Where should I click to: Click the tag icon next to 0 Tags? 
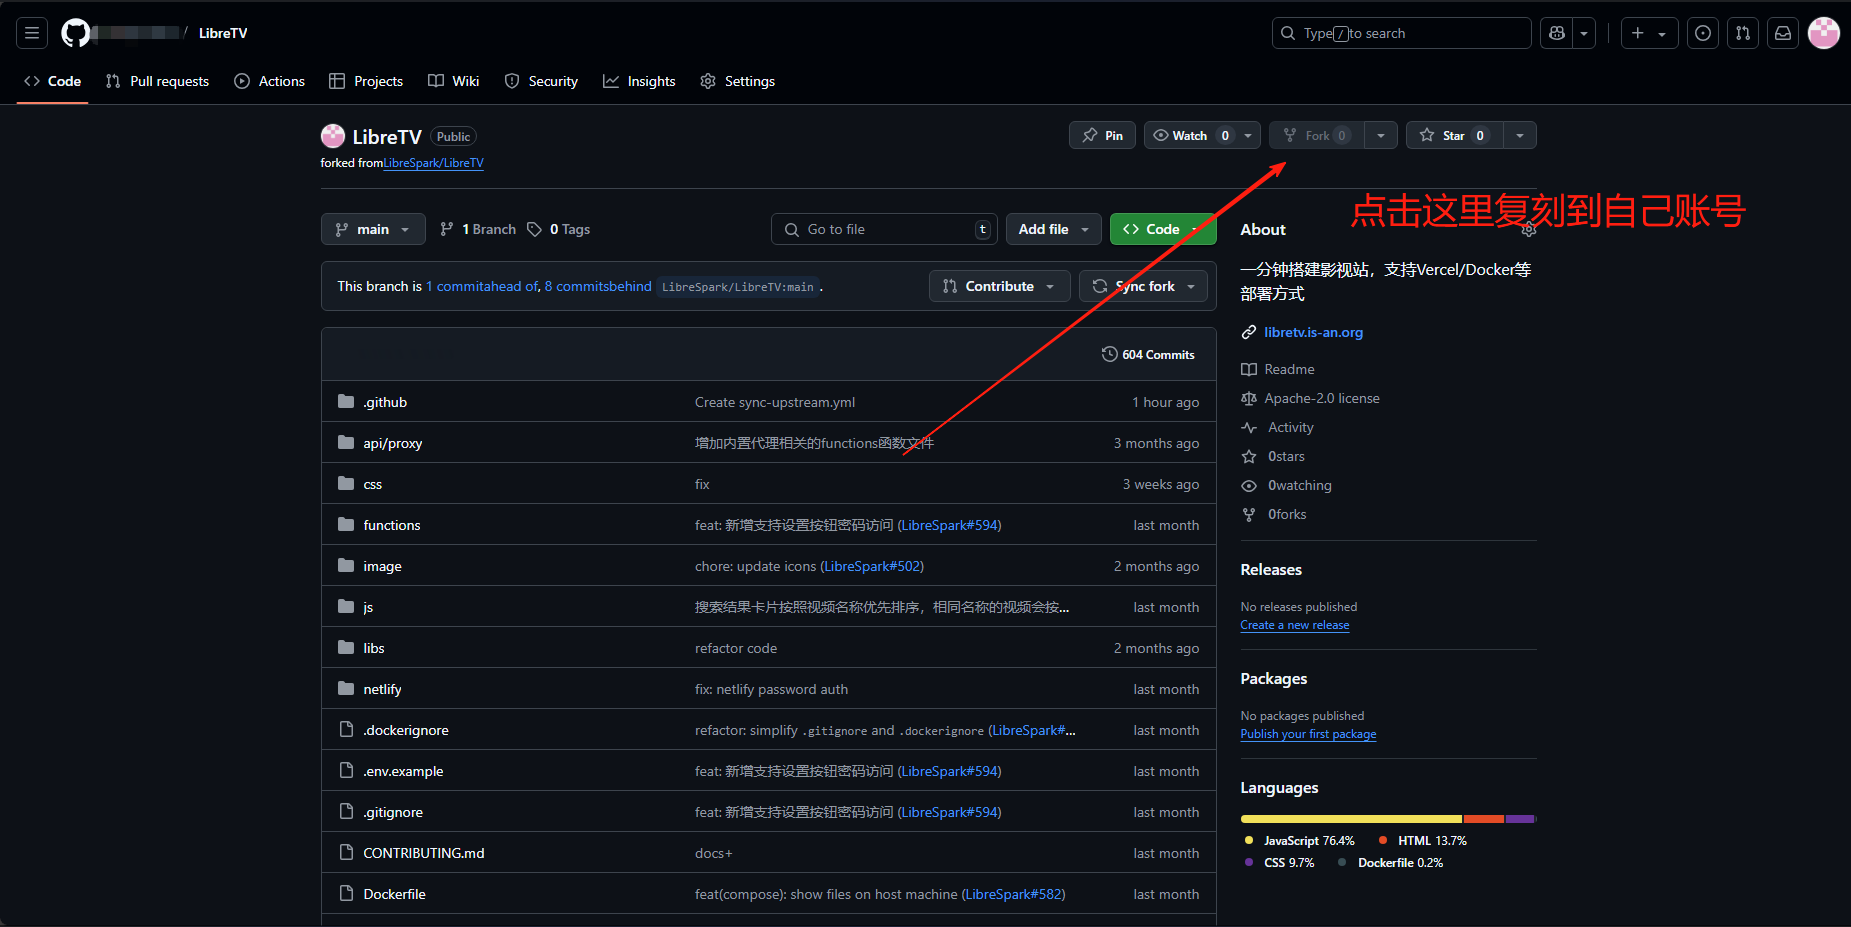point(535,229)
